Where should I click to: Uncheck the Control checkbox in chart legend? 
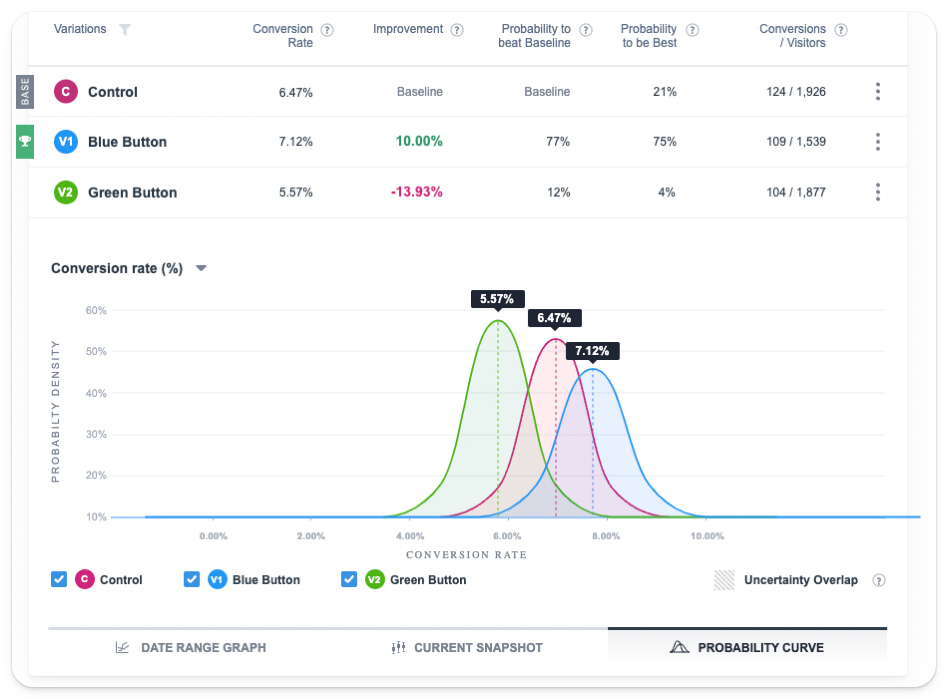coord(59,579)
